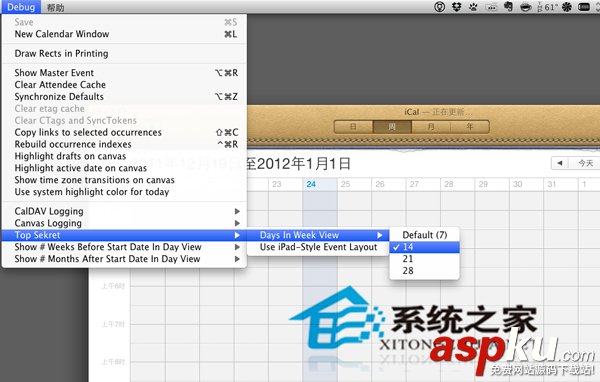This screenshot has width=600, height=382.
Task: Toggle Use system highlight color for today
Action: (x=124, y=192)
